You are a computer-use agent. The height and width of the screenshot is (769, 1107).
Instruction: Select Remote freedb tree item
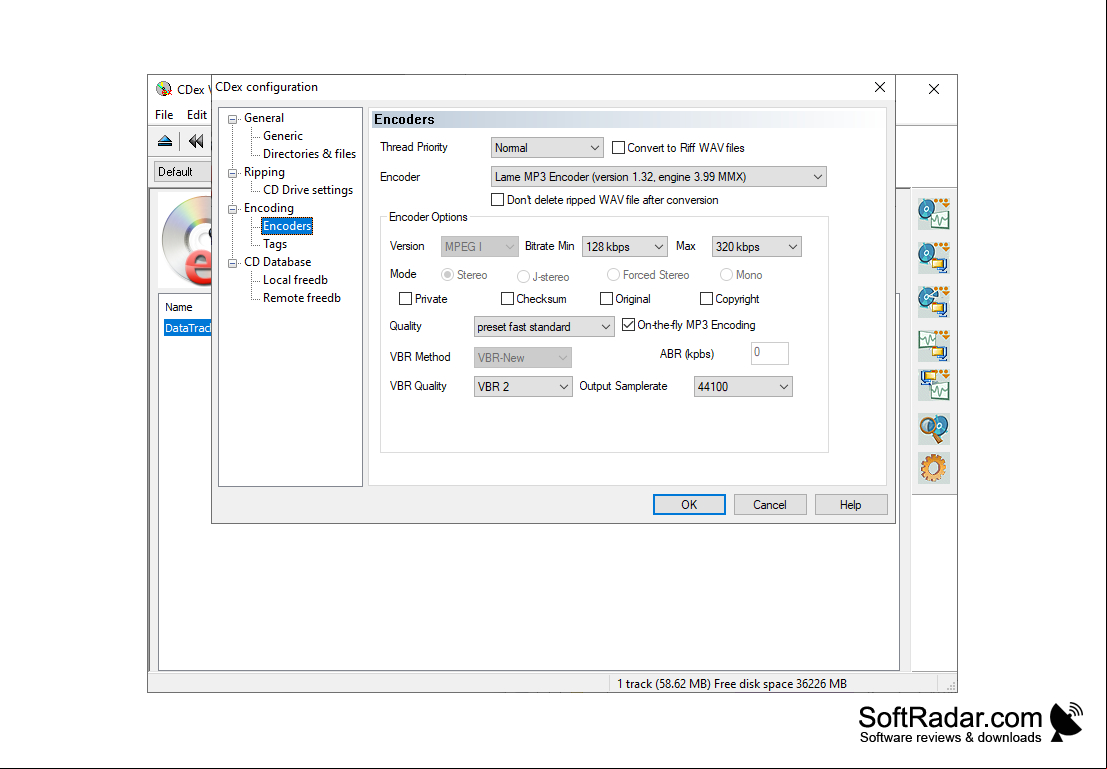pos(301,297)
